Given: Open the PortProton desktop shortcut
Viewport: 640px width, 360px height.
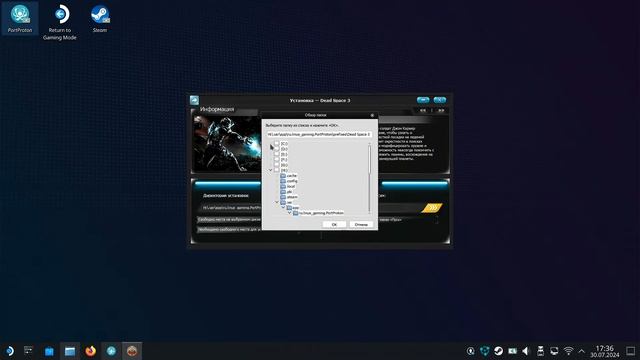Looking at the screenshot, I should click(20, 18).
